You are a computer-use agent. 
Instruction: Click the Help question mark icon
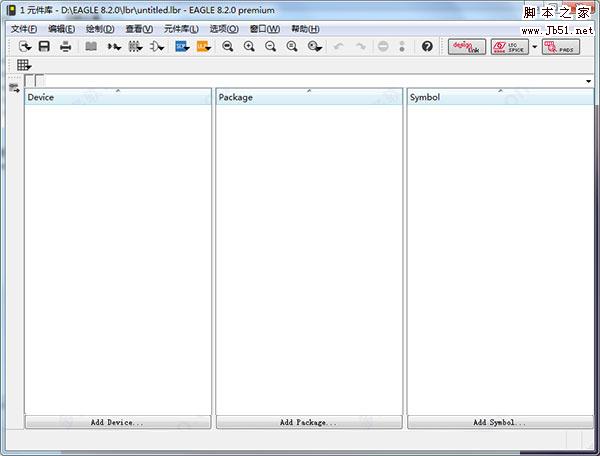click(x=428, y=47)
